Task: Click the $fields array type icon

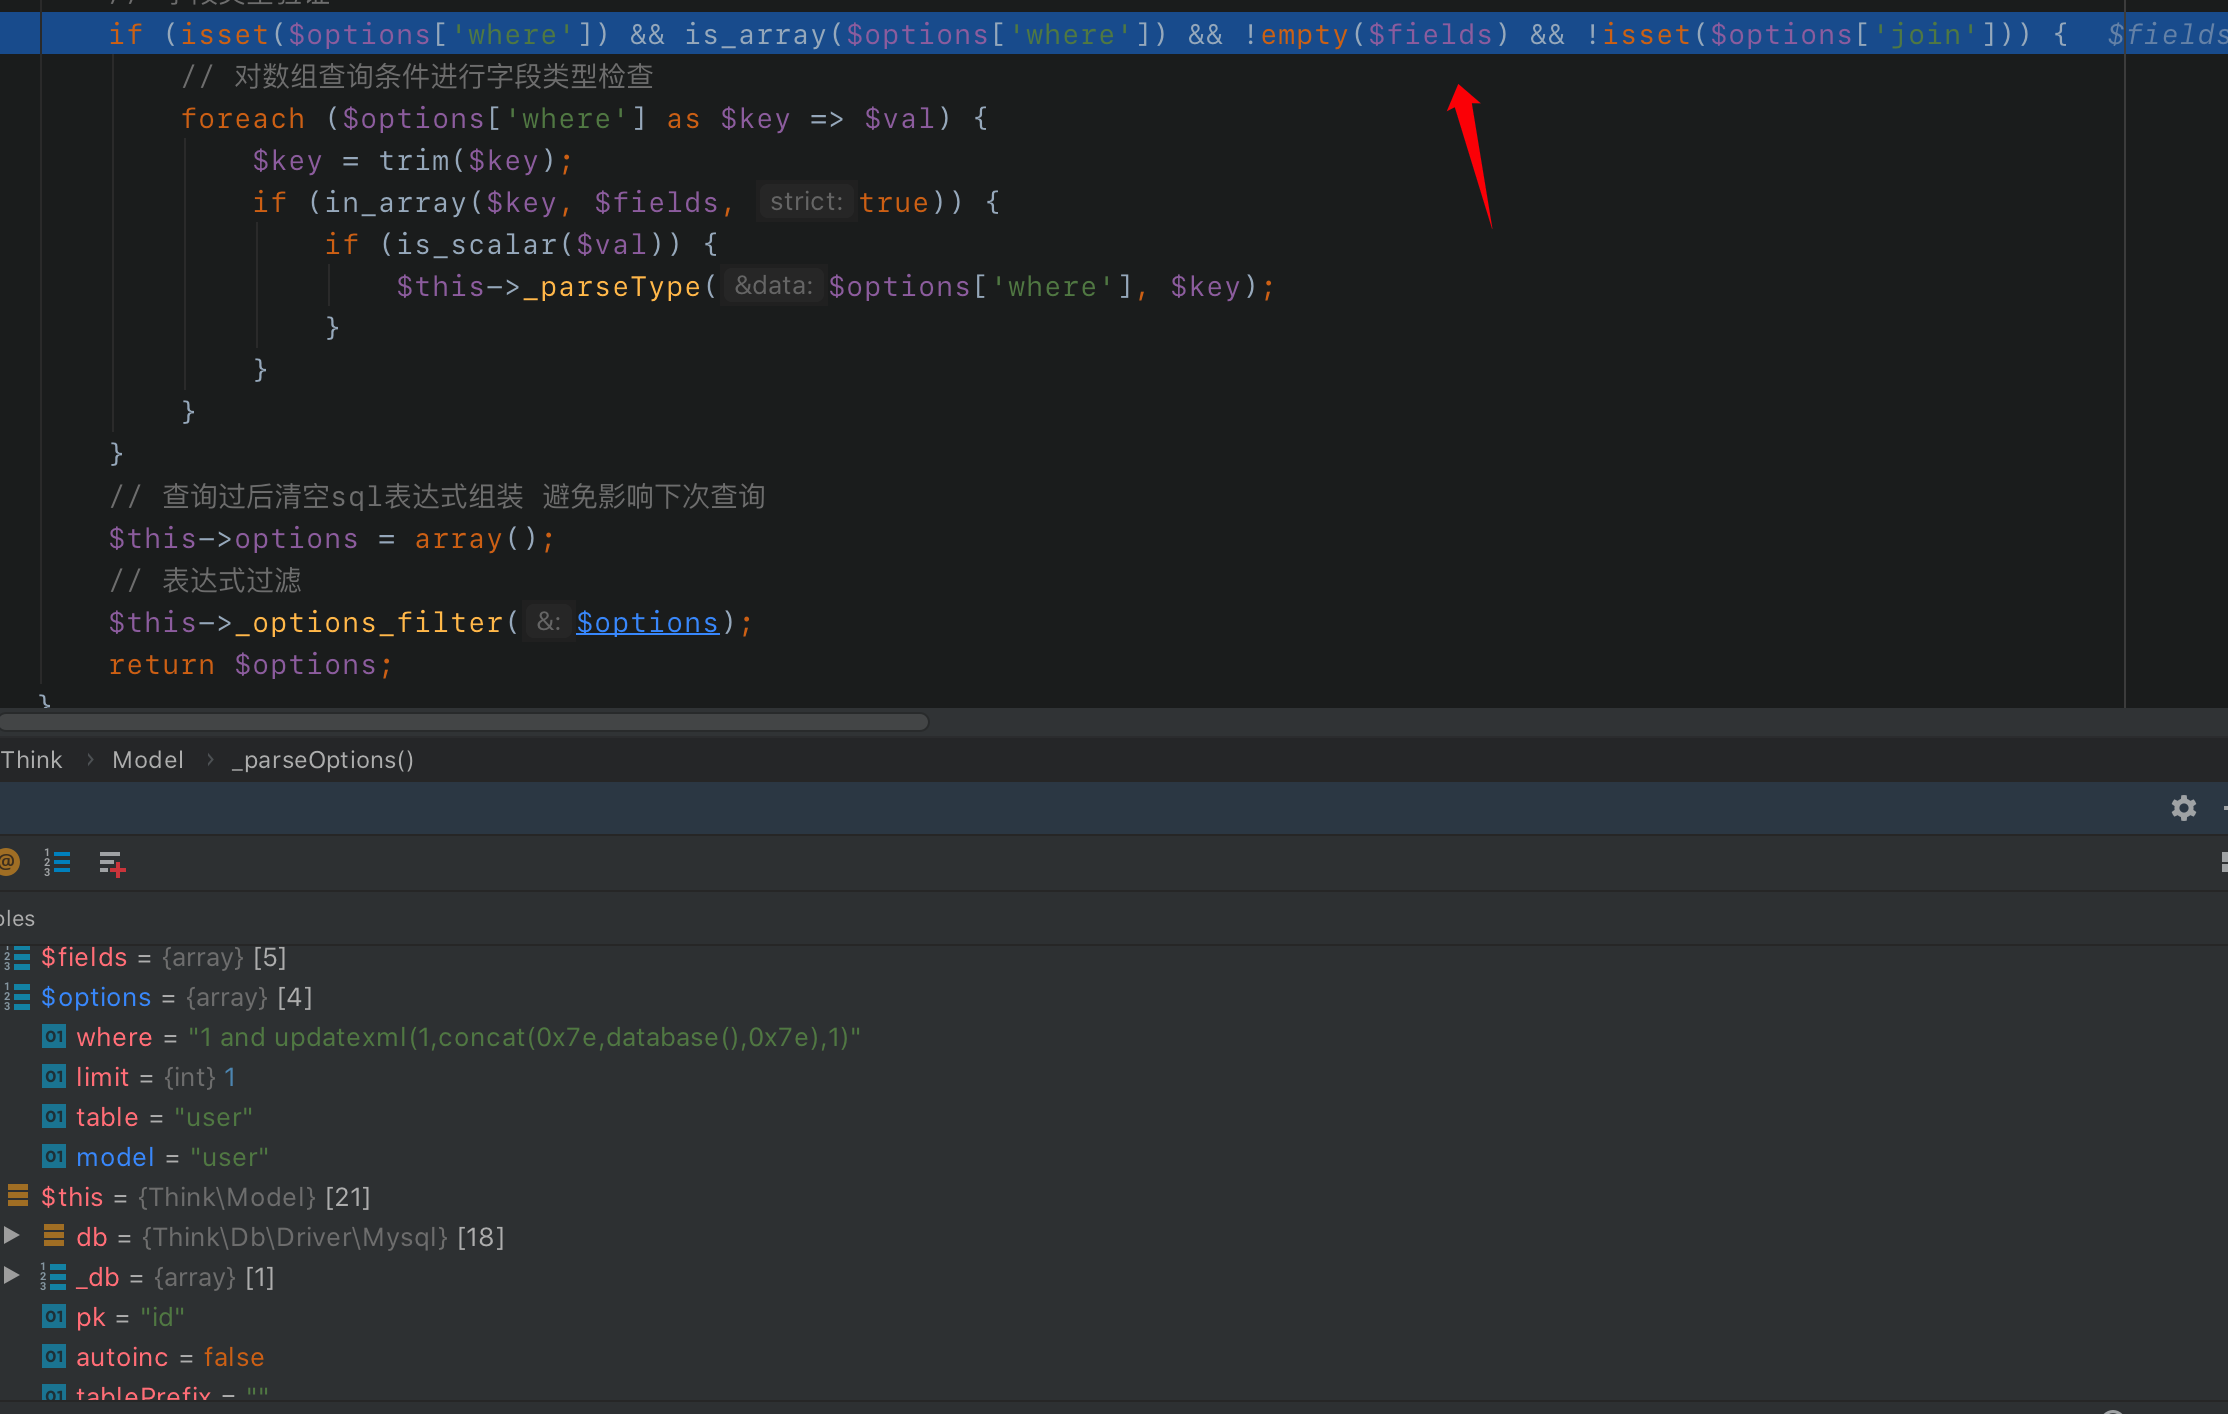Action: tap(18, 958)
